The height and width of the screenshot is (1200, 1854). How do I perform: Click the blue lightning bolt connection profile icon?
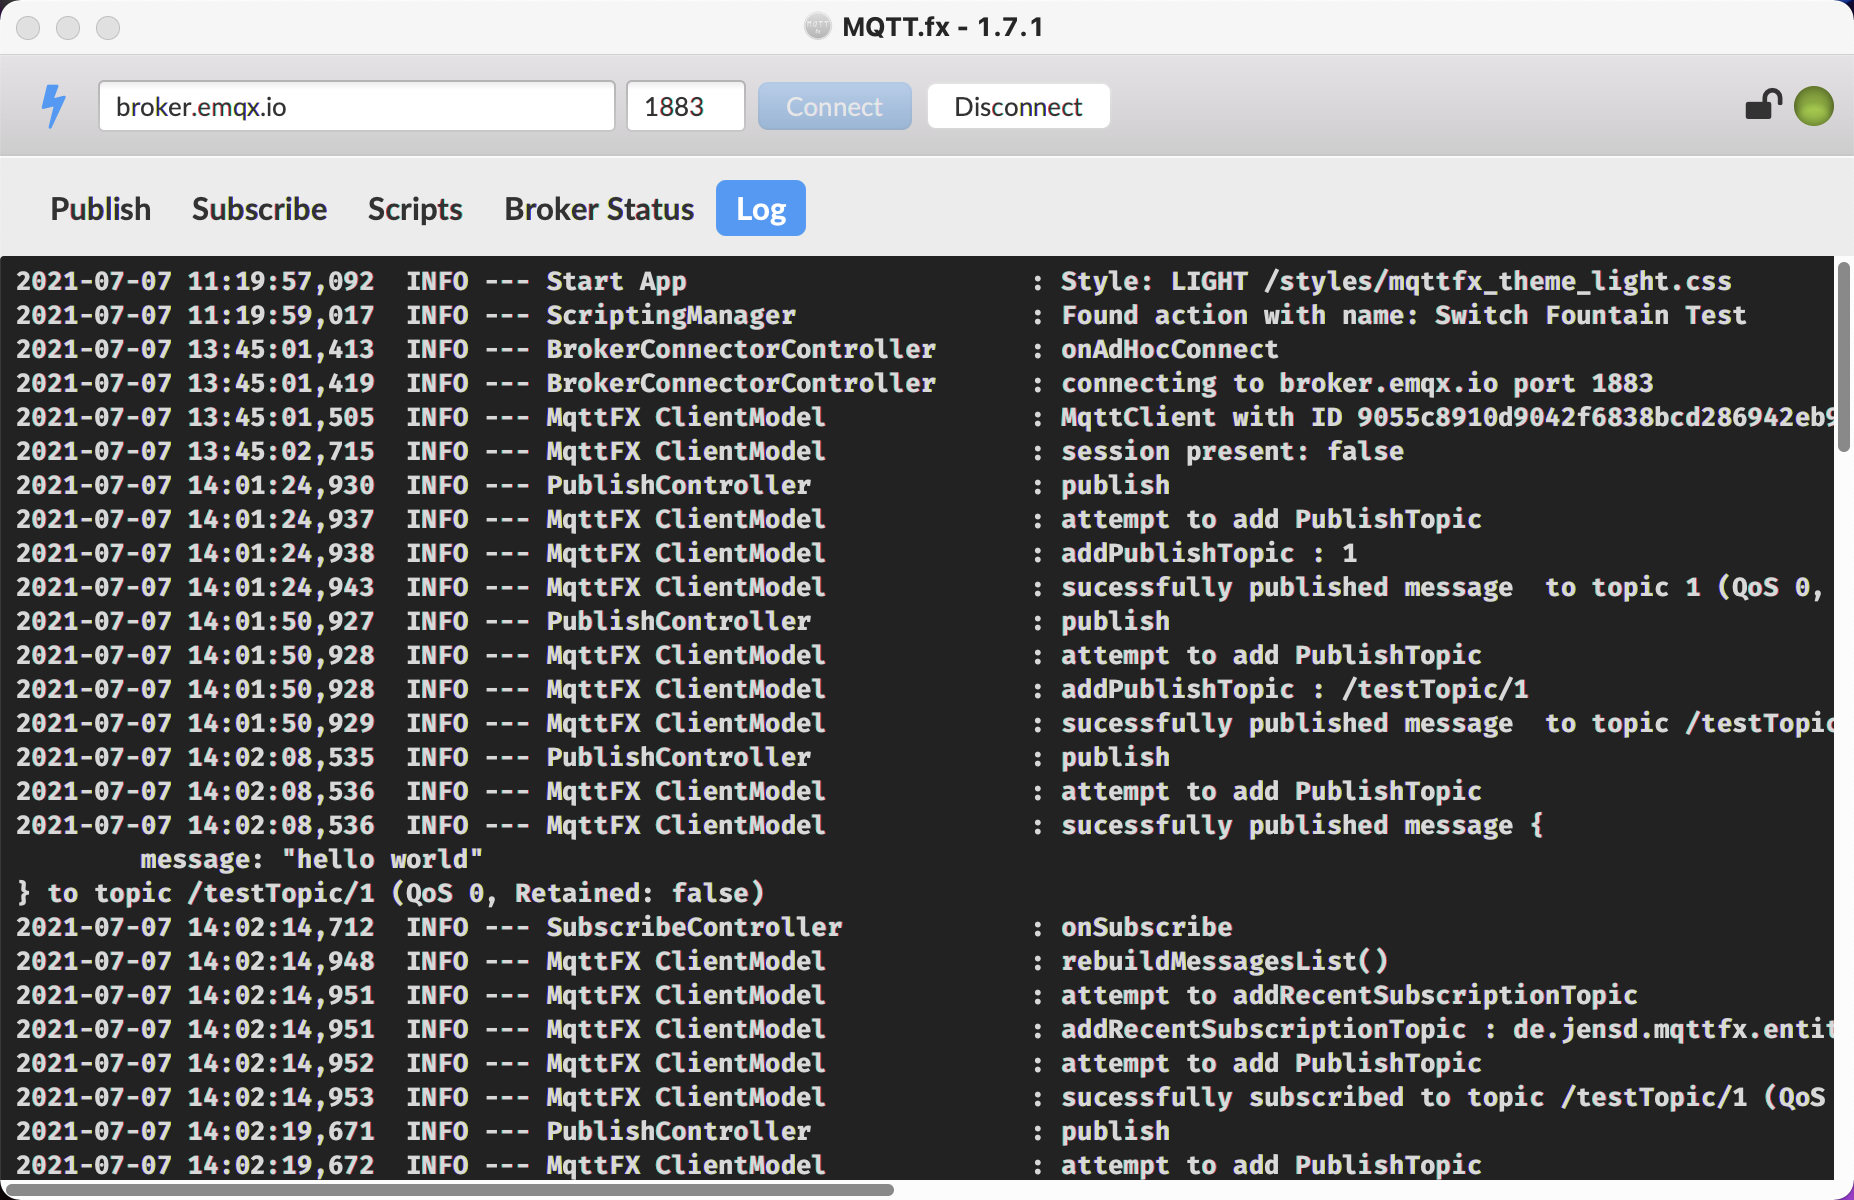54,106
